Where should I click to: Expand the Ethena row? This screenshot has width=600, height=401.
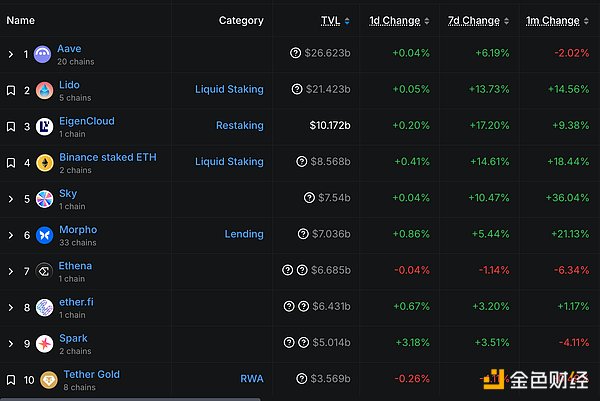pyautogui.click(x=11, y=271)
